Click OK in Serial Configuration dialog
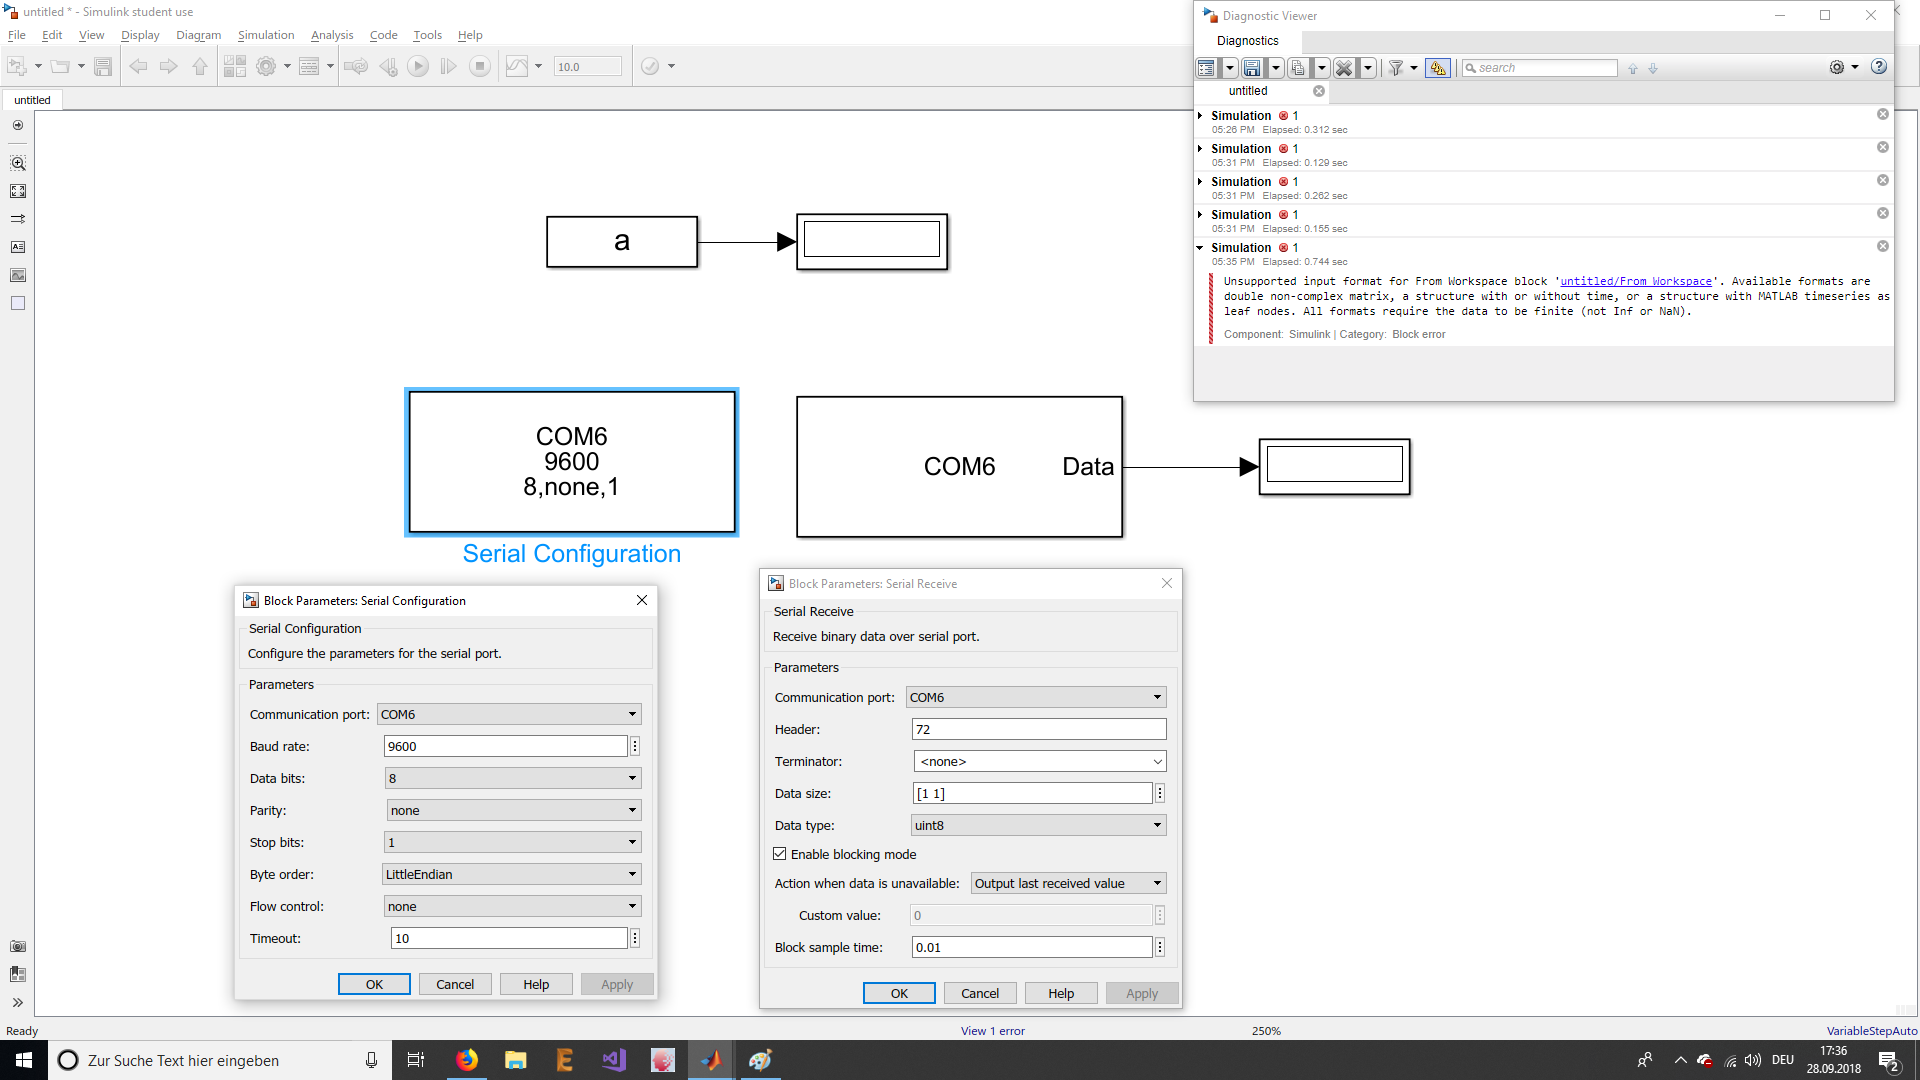This screenshot has width=1920, height=1080. 374,984
